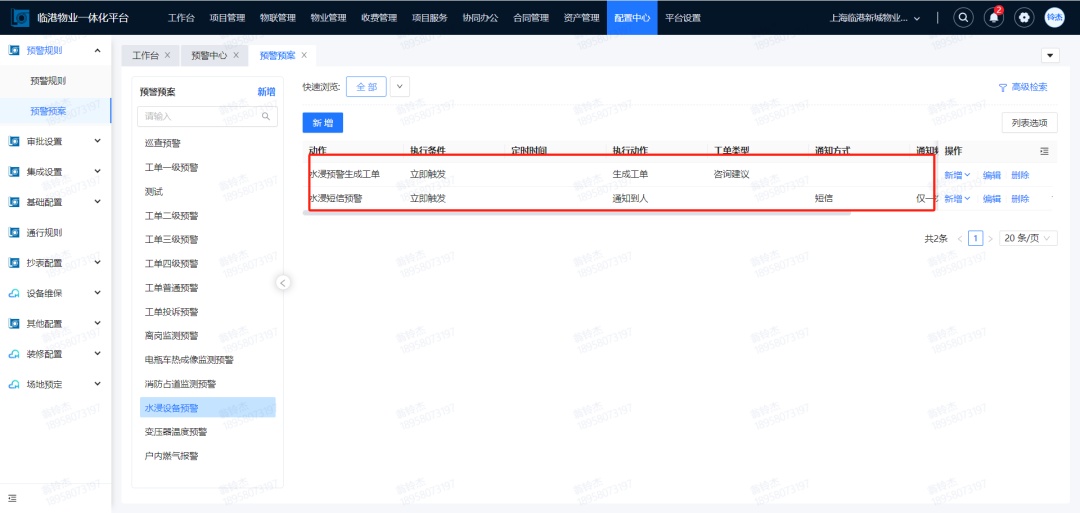
Task: Click the user avatar icon
Action: click(1054, 18)
